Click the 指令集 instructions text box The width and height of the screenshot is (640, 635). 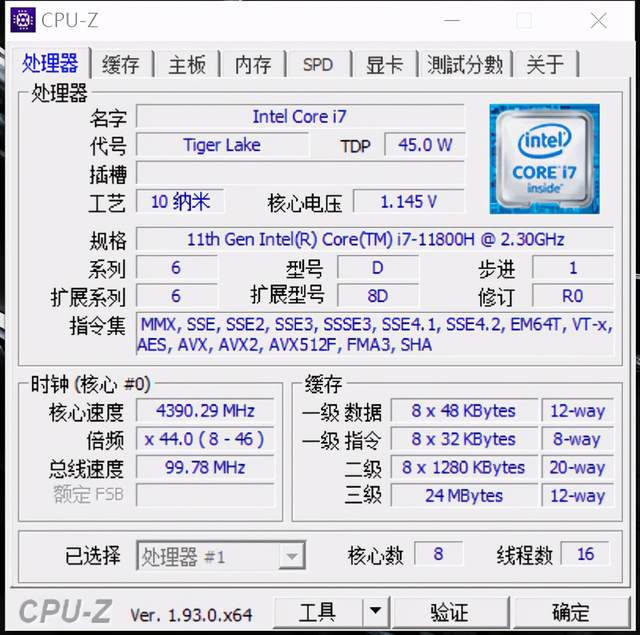click(375, 334)
